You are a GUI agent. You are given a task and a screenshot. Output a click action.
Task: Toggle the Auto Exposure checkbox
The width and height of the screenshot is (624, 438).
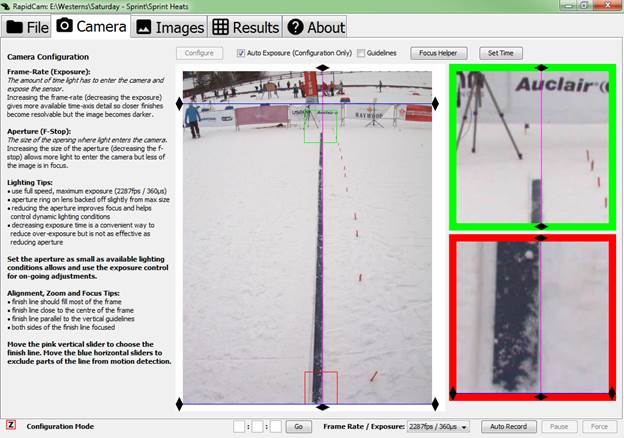click(240, 52)
